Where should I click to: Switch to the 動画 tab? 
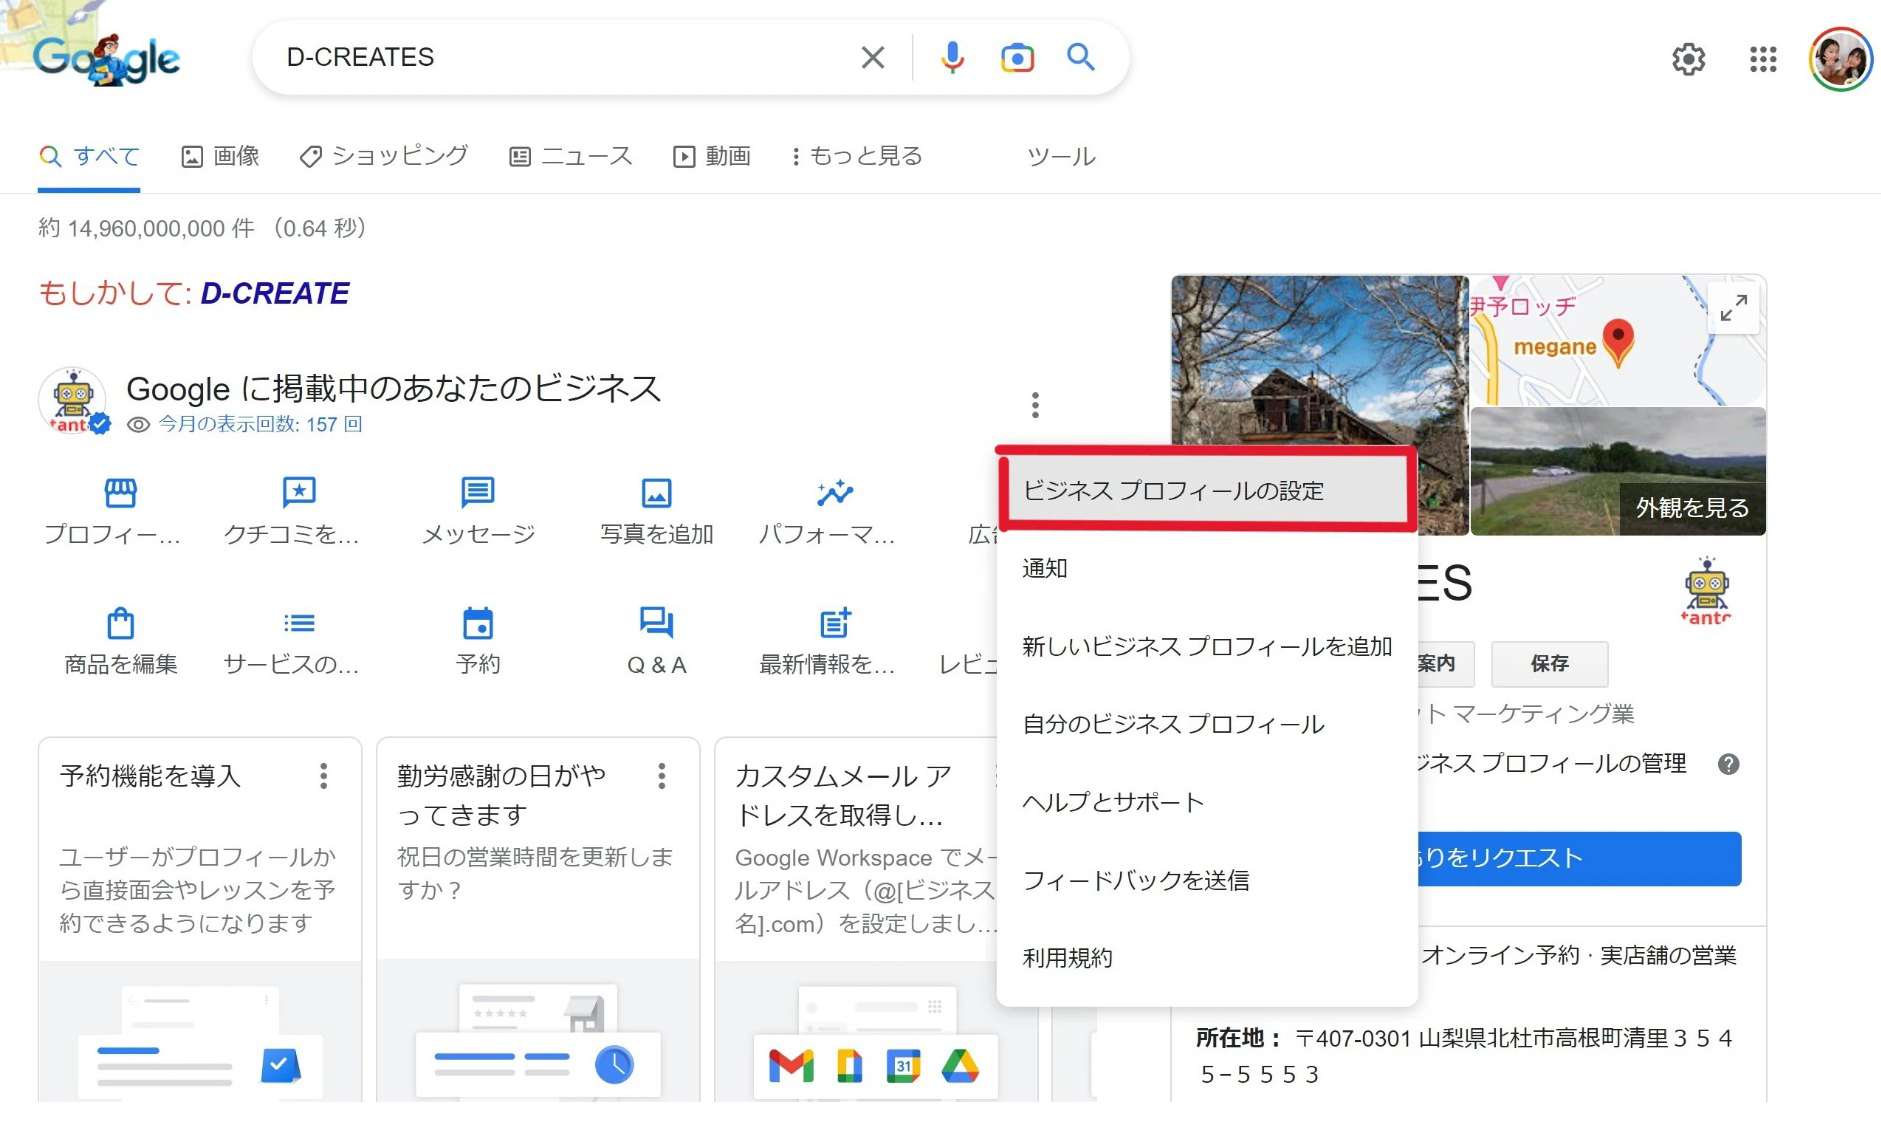[712, 156]
